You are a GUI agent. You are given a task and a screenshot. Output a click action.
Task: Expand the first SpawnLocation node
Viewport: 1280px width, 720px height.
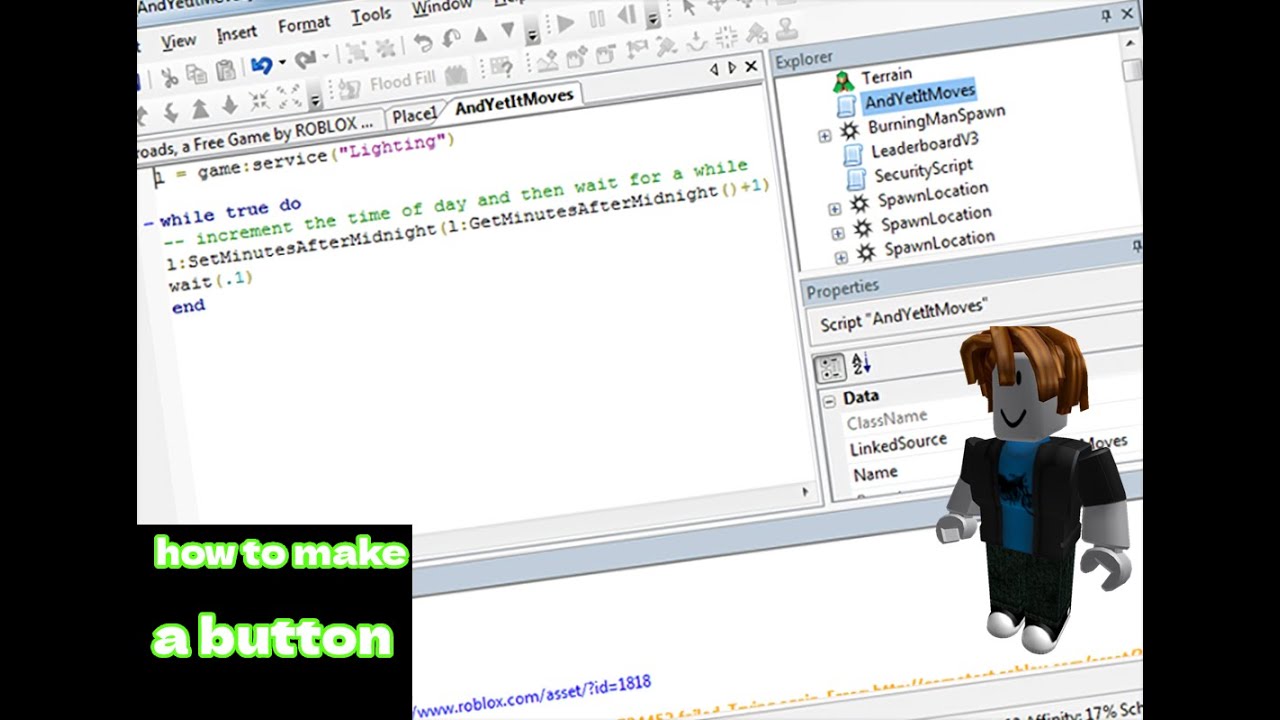[834, 209]
